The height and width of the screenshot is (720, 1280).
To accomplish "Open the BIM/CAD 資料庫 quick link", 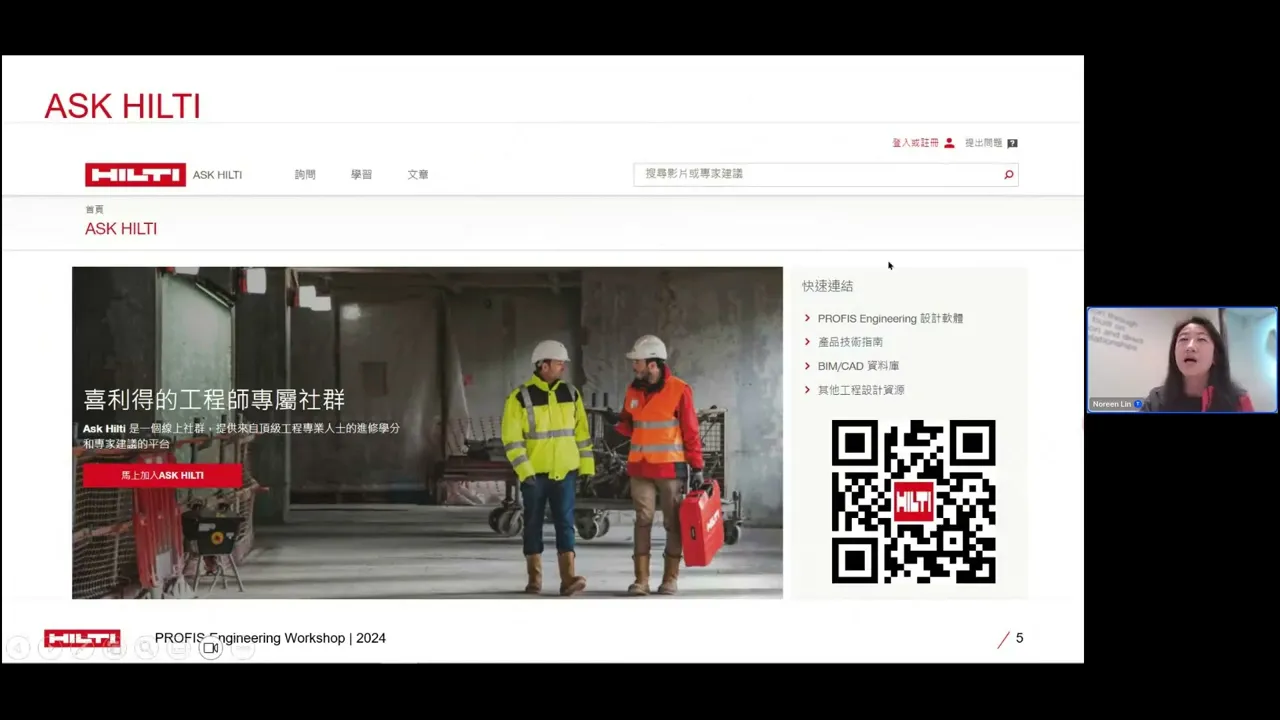I will pos(858,366).
